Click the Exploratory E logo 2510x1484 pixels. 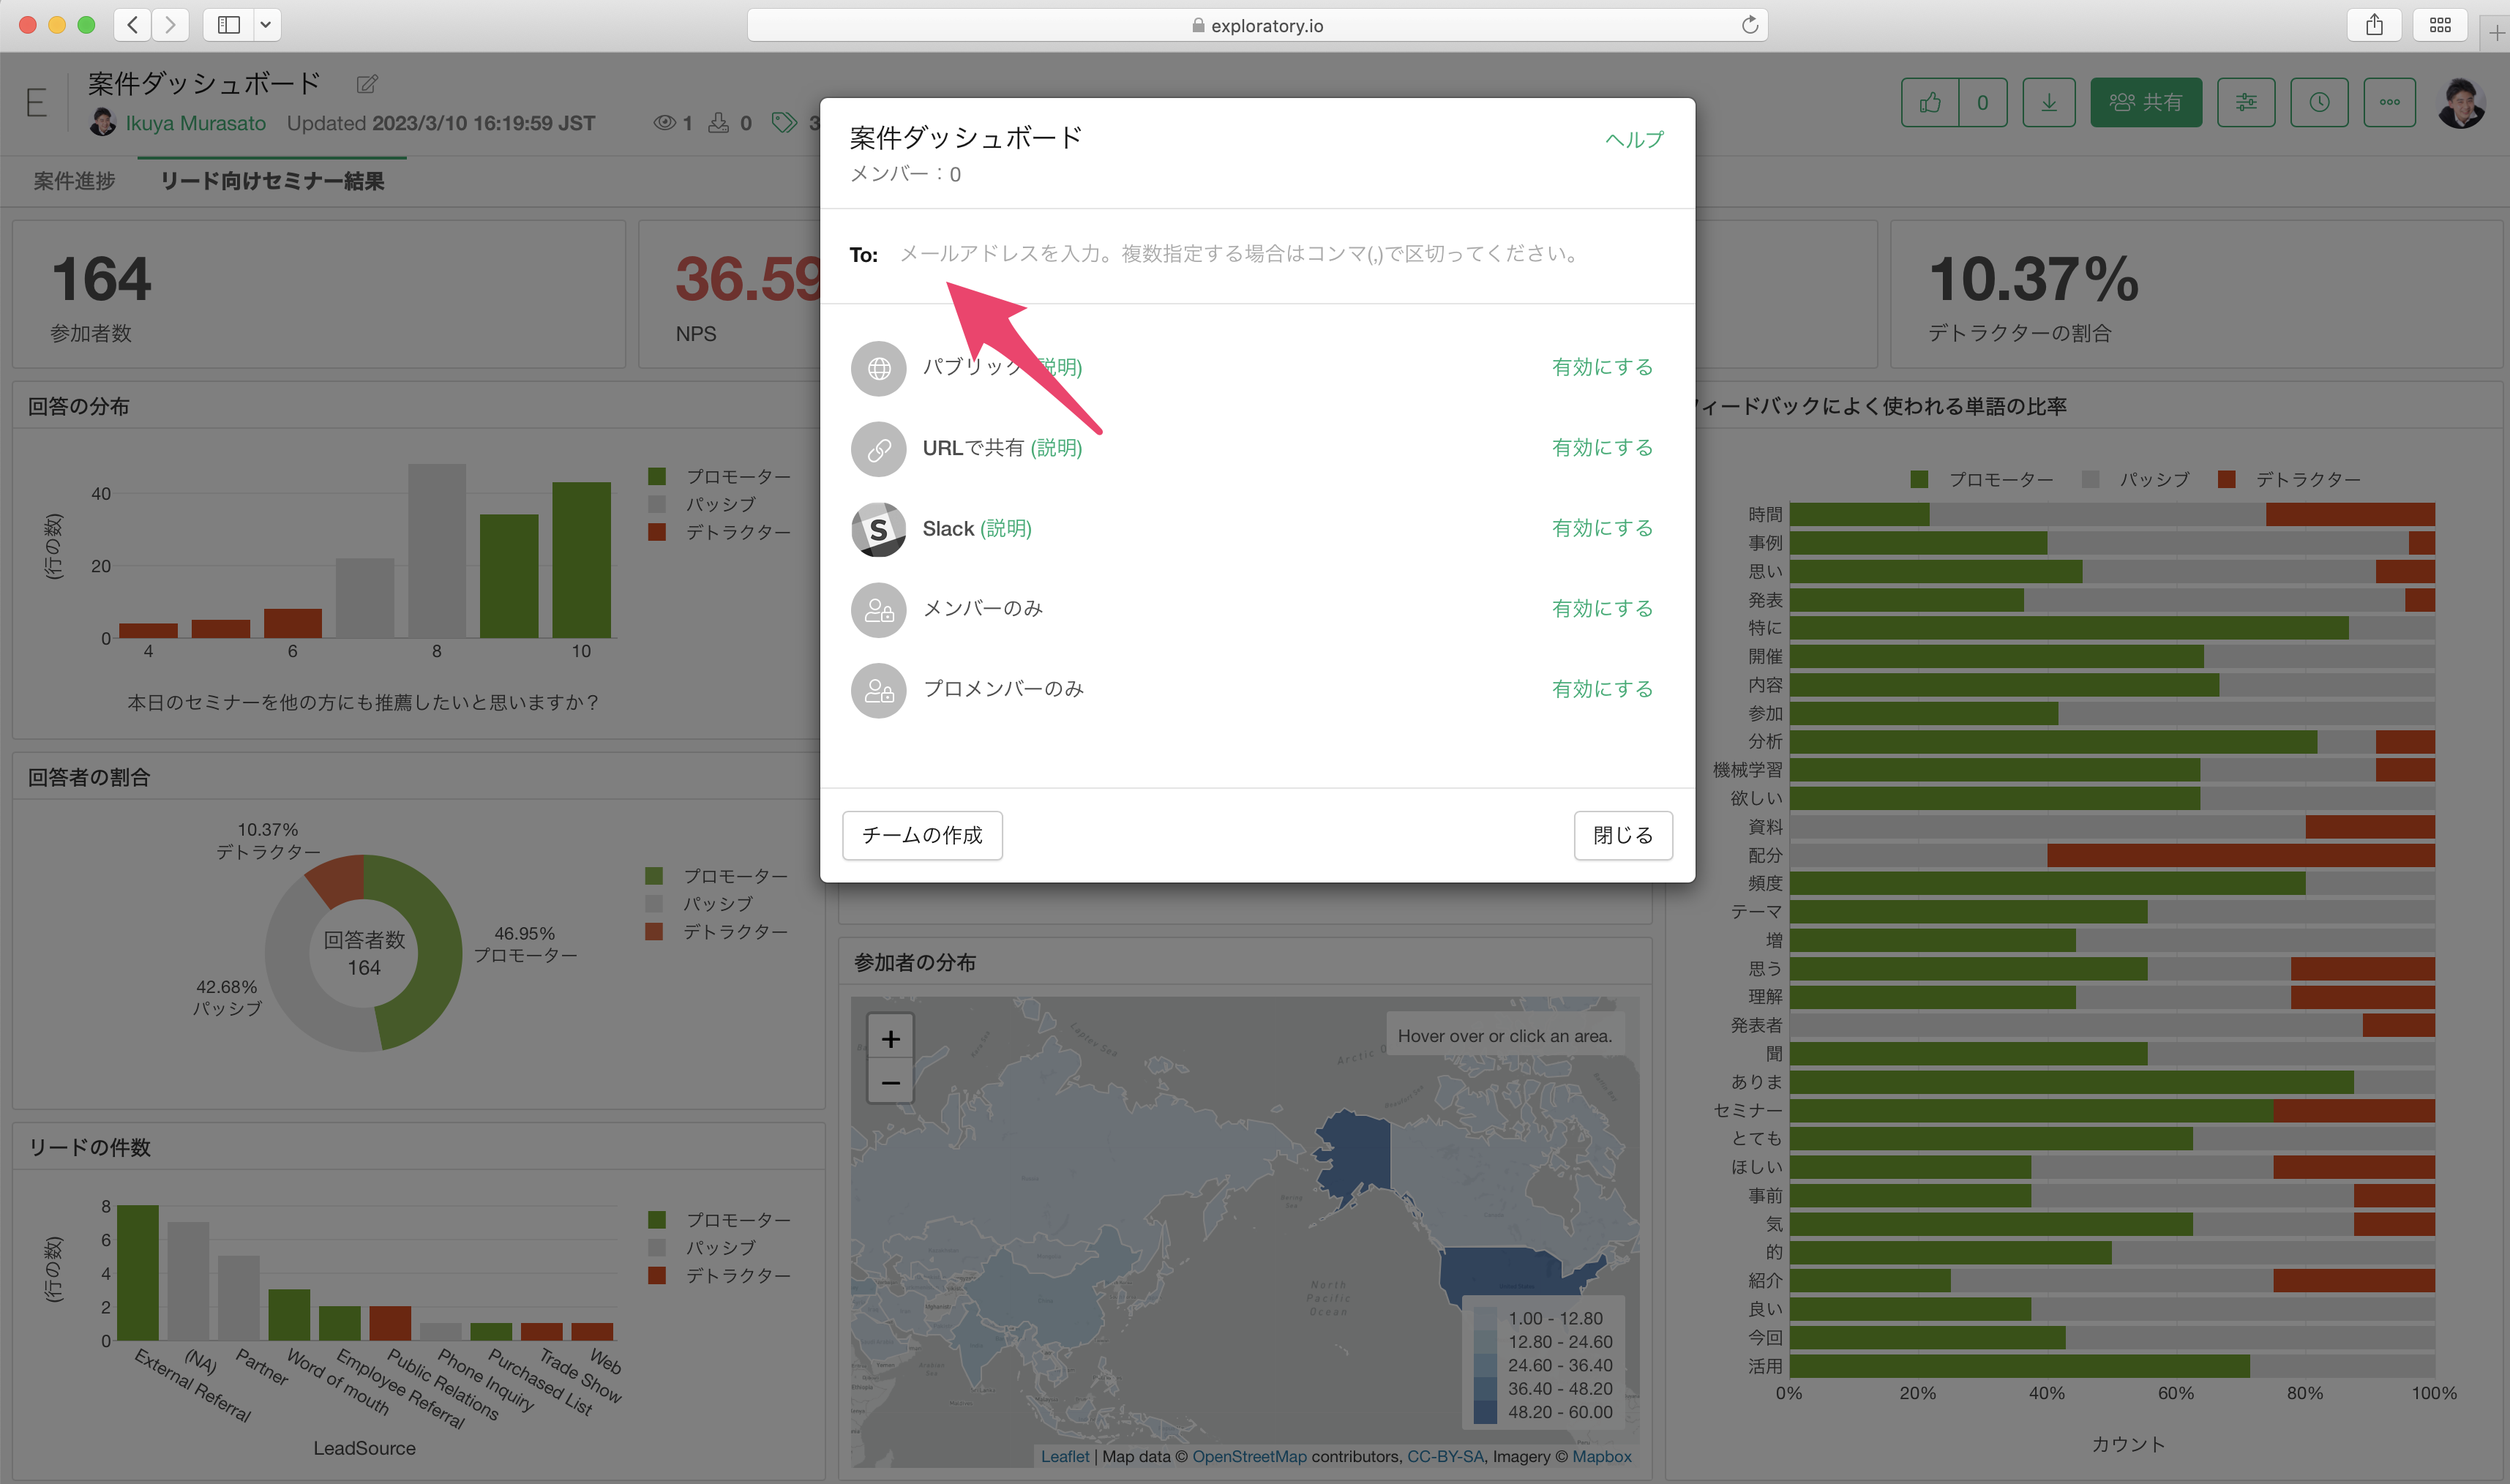click(x=36, y=102)
